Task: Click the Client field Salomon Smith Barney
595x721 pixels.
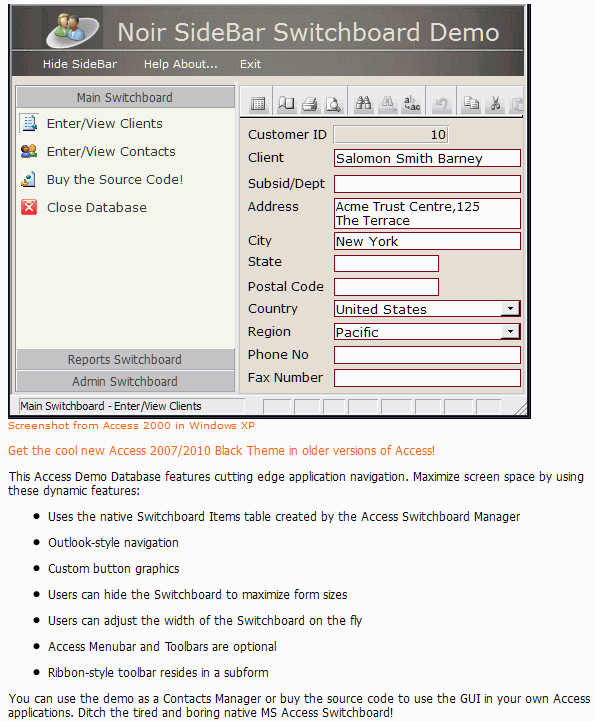Action: [x=427, y=158]
